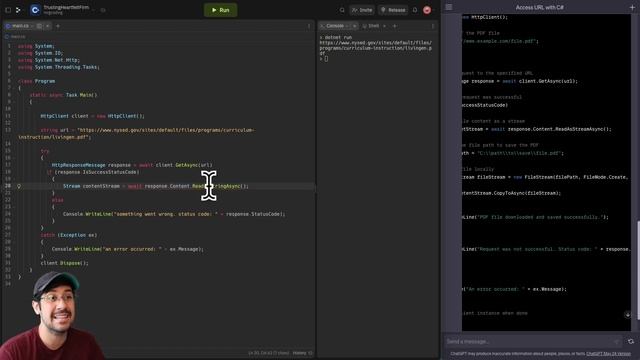Close the main.cs tab

[x=47, y=26]
